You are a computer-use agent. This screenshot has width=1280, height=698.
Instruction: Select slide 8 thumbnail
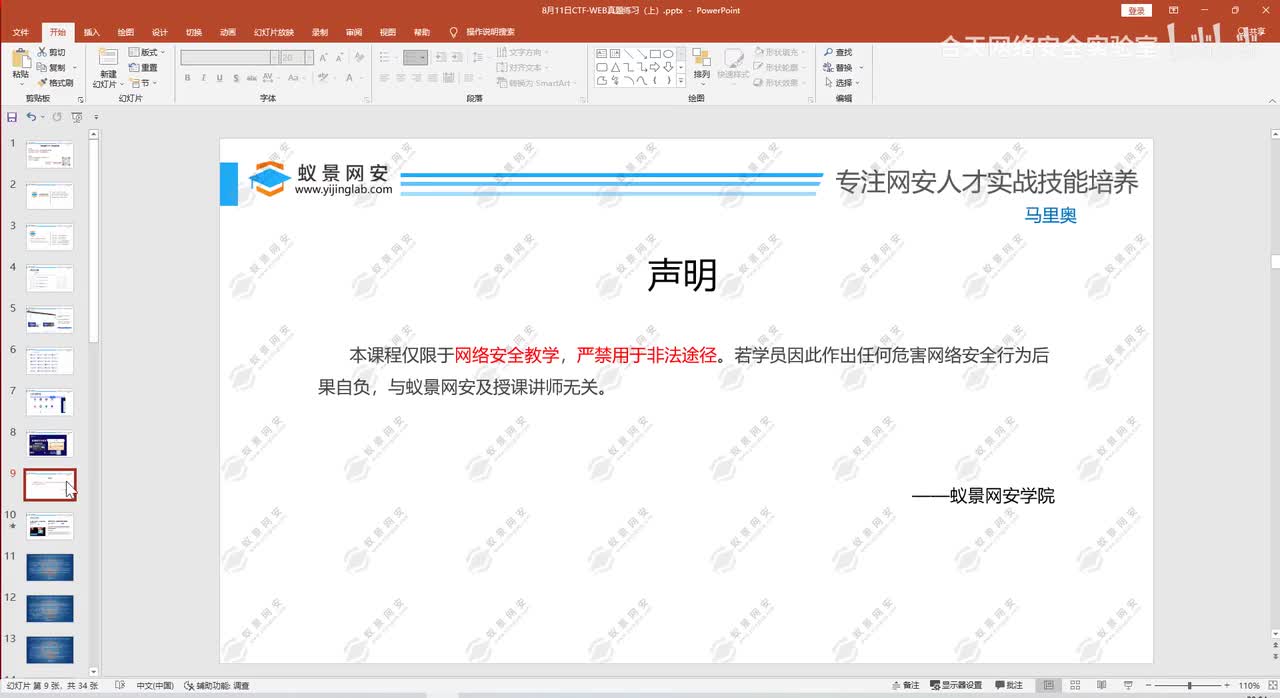tap(50, 444)
